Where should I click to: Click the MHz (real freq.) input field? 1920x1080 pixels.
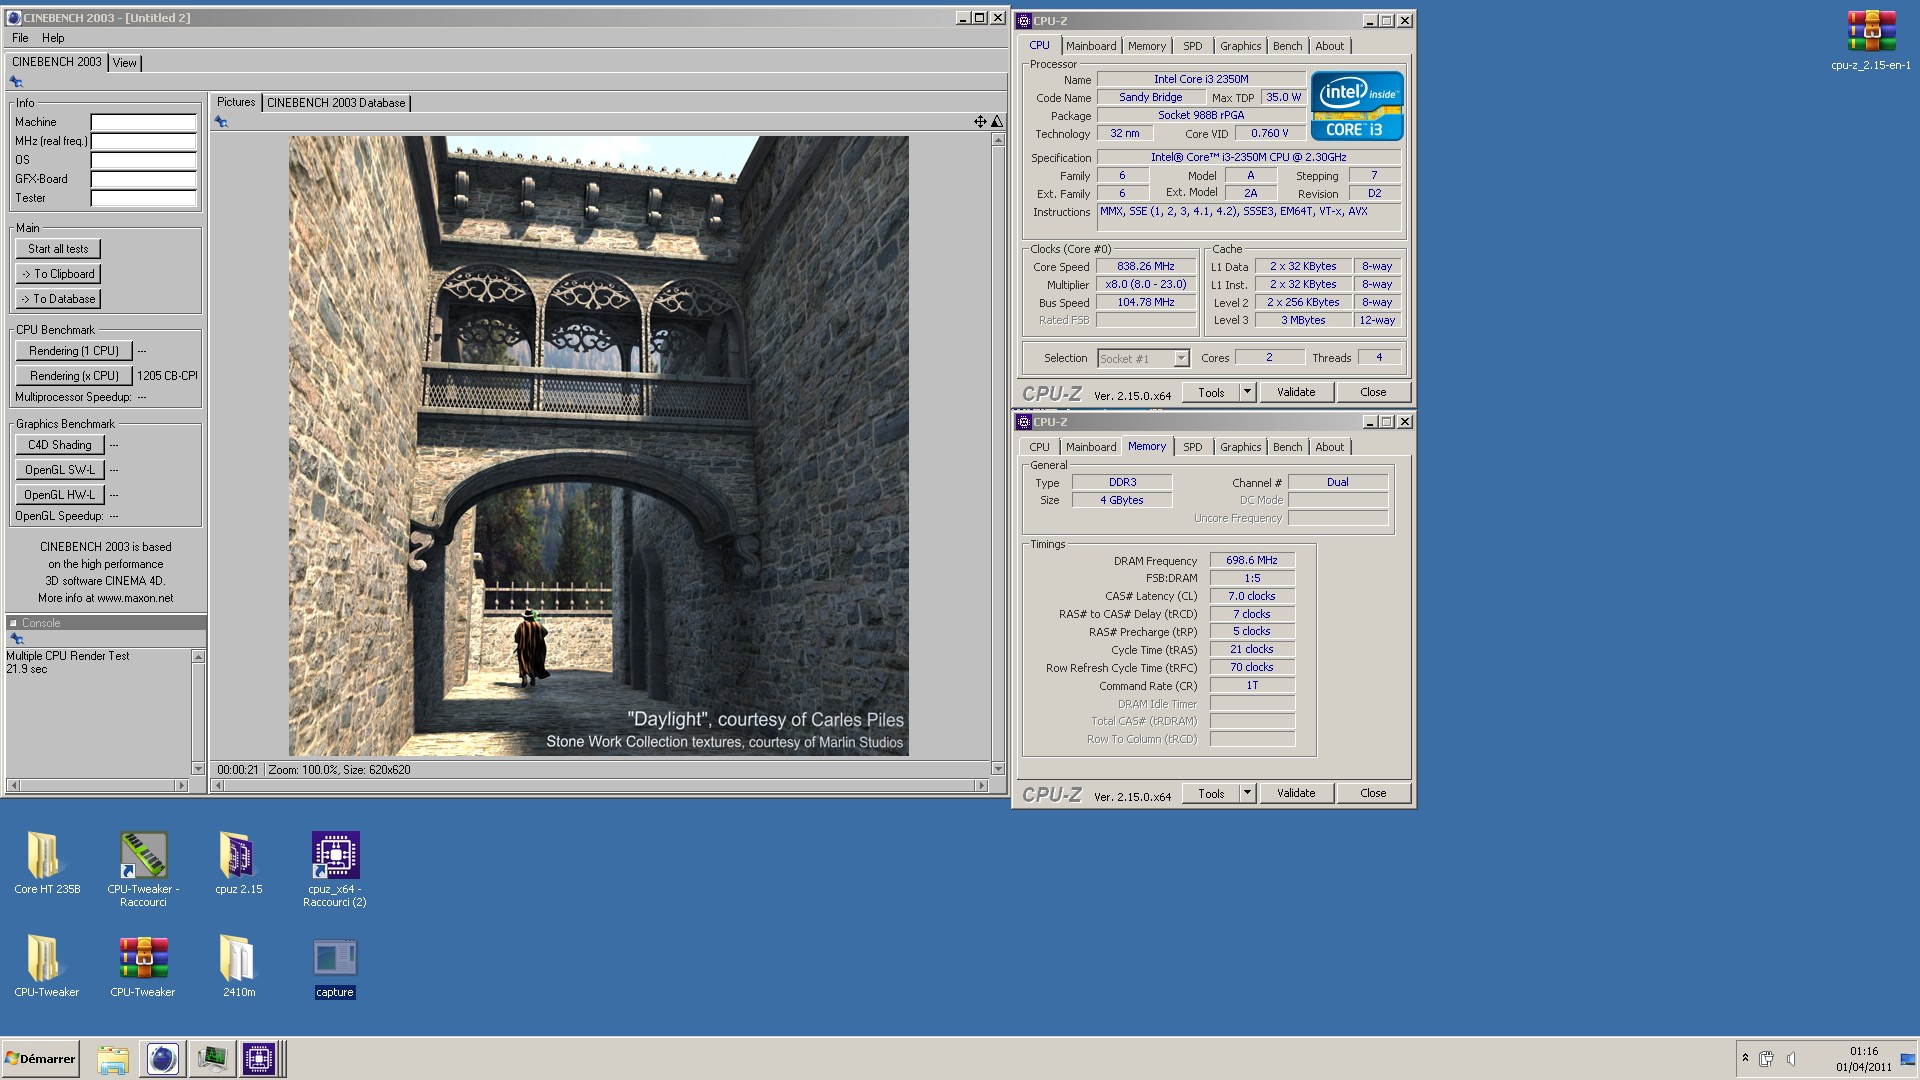tap(144, 141)
